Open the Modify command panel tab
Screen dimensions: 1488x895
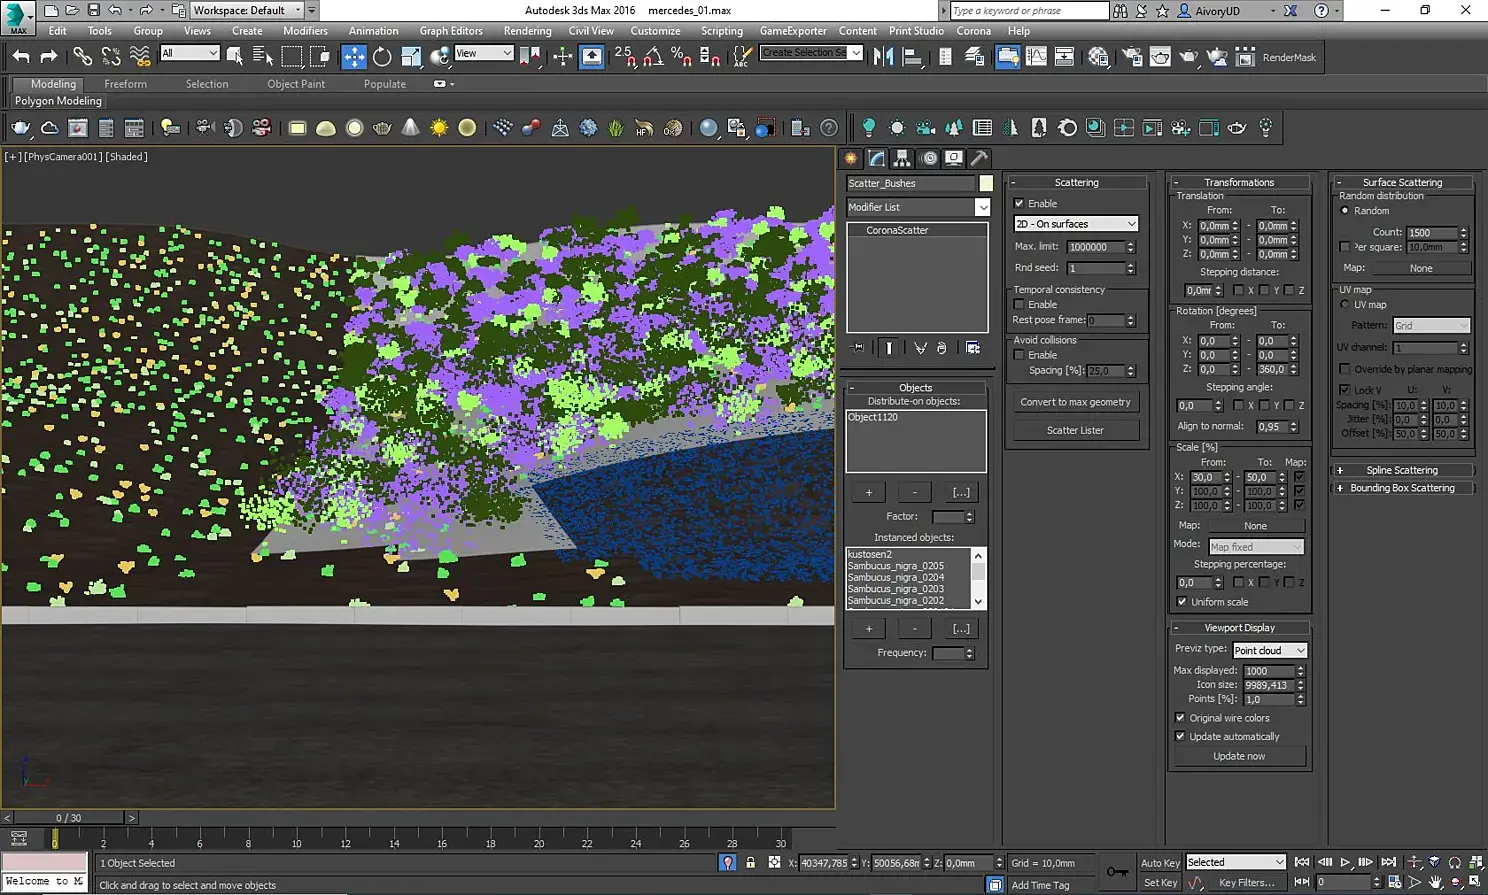[877, 158]
